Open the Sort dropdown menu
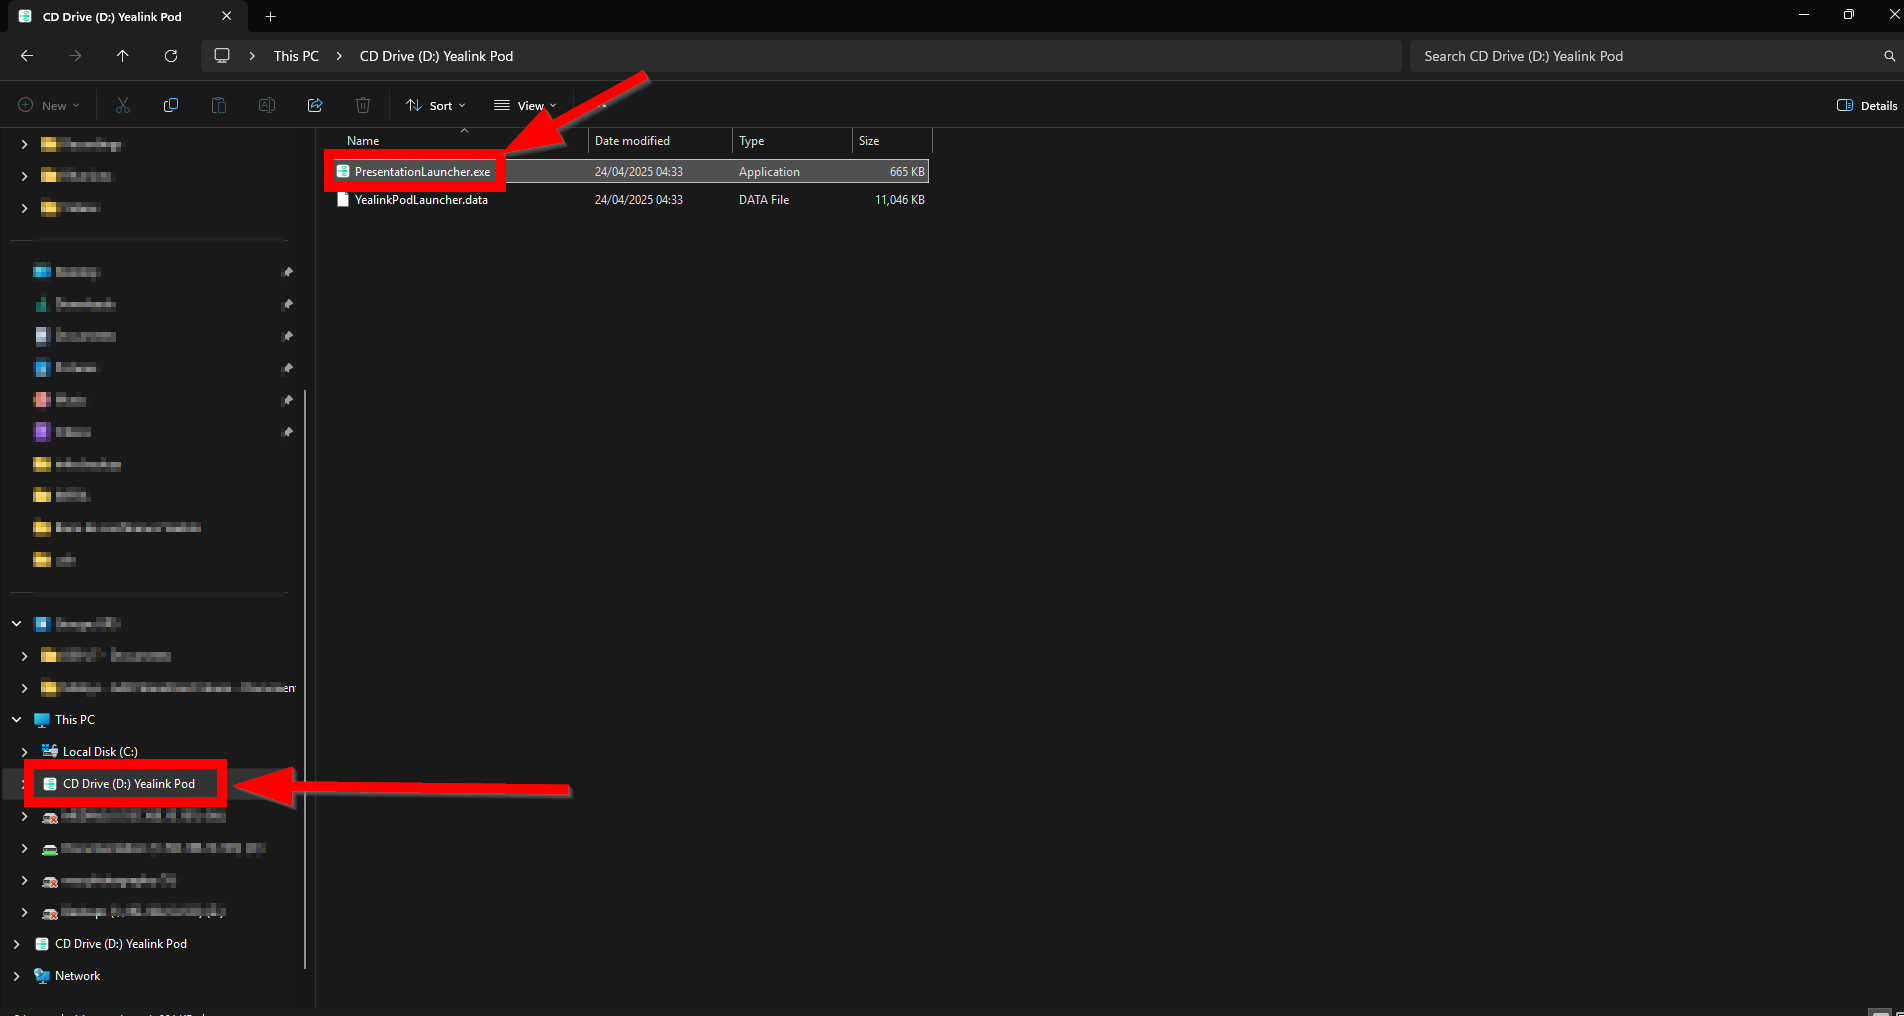Image resolution: width=1904 pixels, height=1016 pixels. pyautogui.click(x=436, y=105)
